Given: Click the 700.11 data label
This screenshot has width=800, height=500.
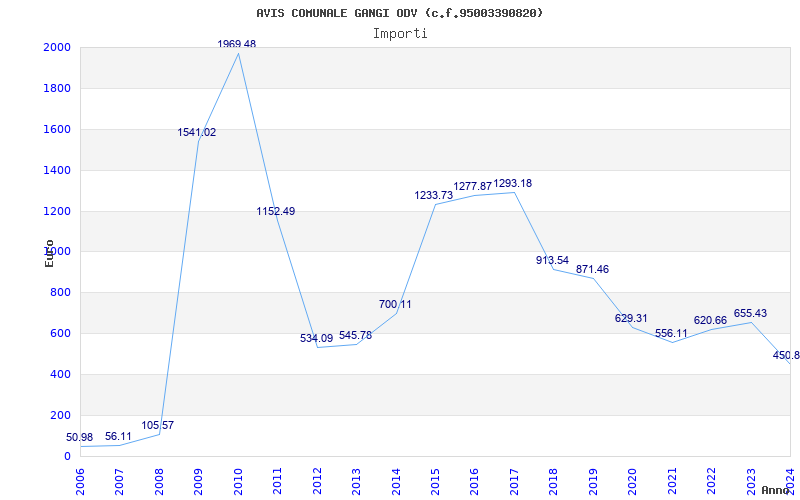Looking at the screenshot, I should pyautogui.click(x=395, y=305).
